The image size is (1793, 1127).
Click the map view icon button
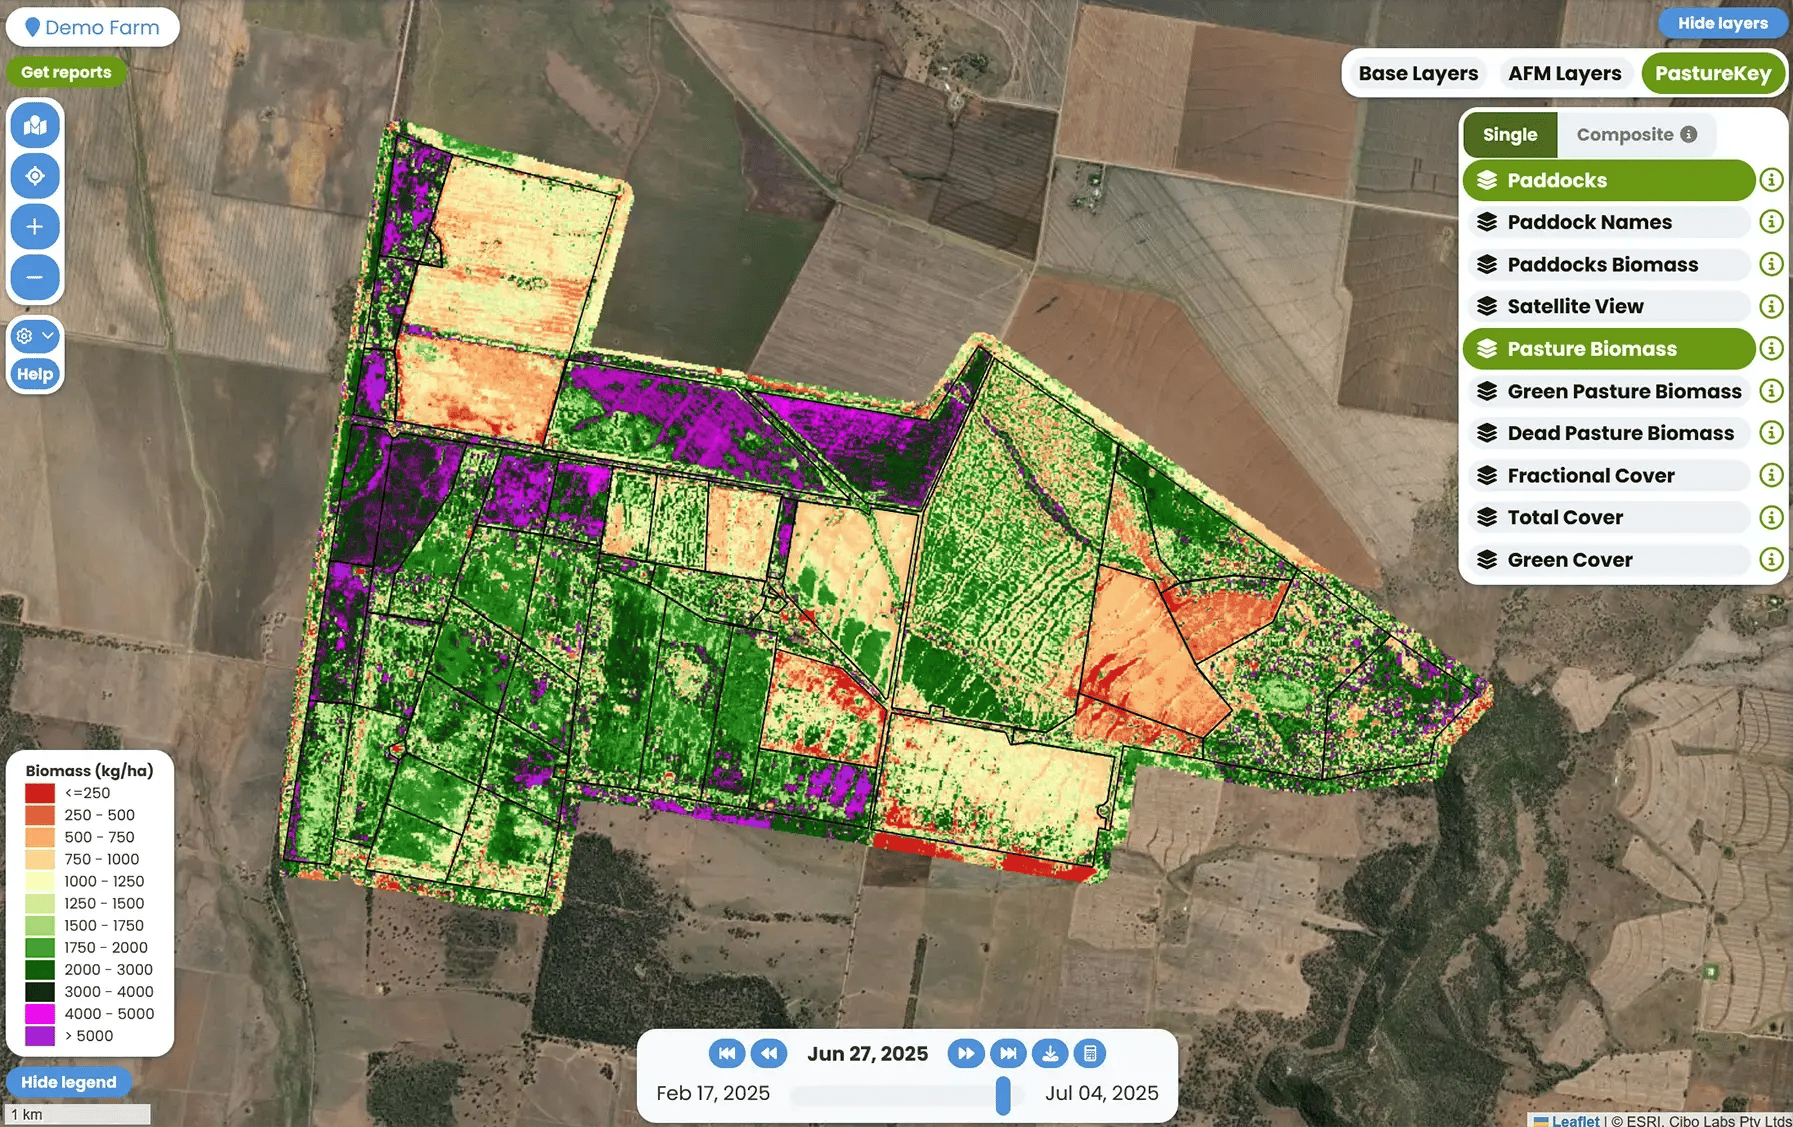(35, 126)
